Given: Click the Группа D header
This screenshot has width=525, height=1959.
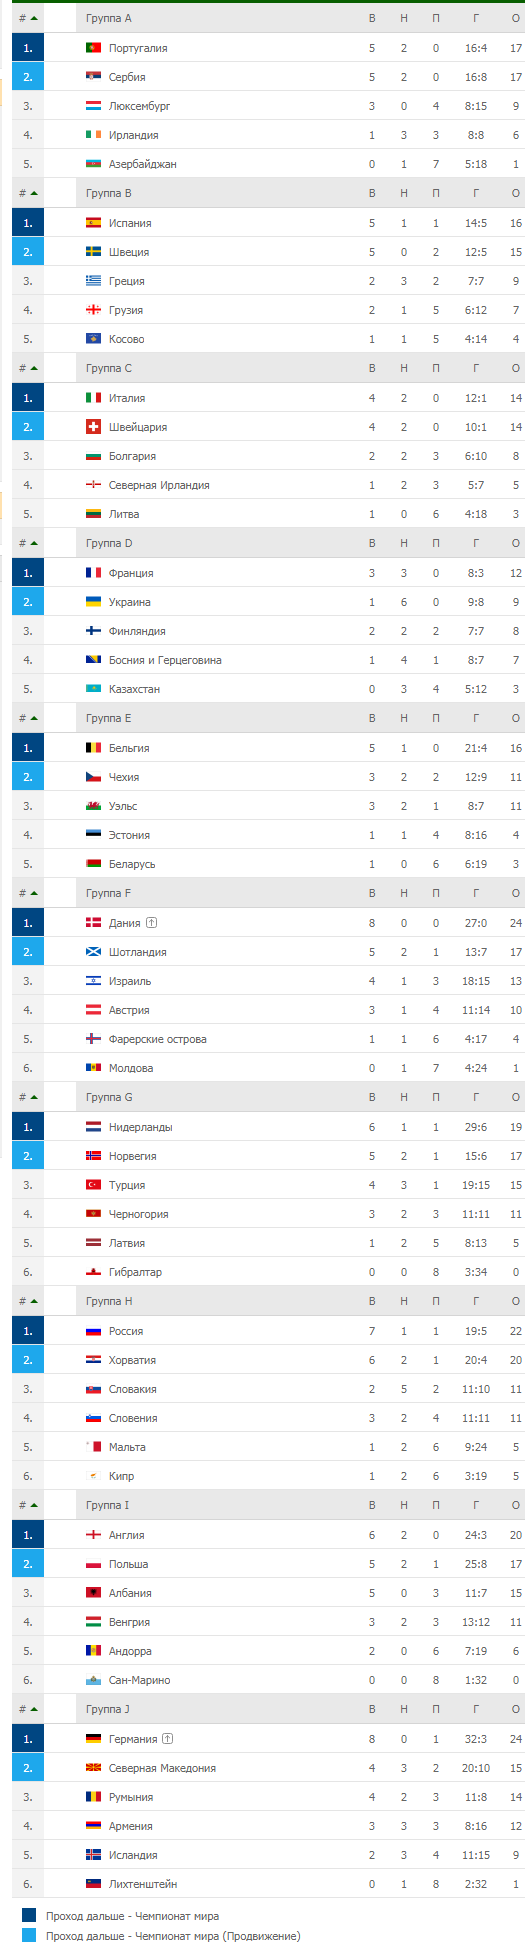Looking at the screenshot, I should click(x=109, y=543).
